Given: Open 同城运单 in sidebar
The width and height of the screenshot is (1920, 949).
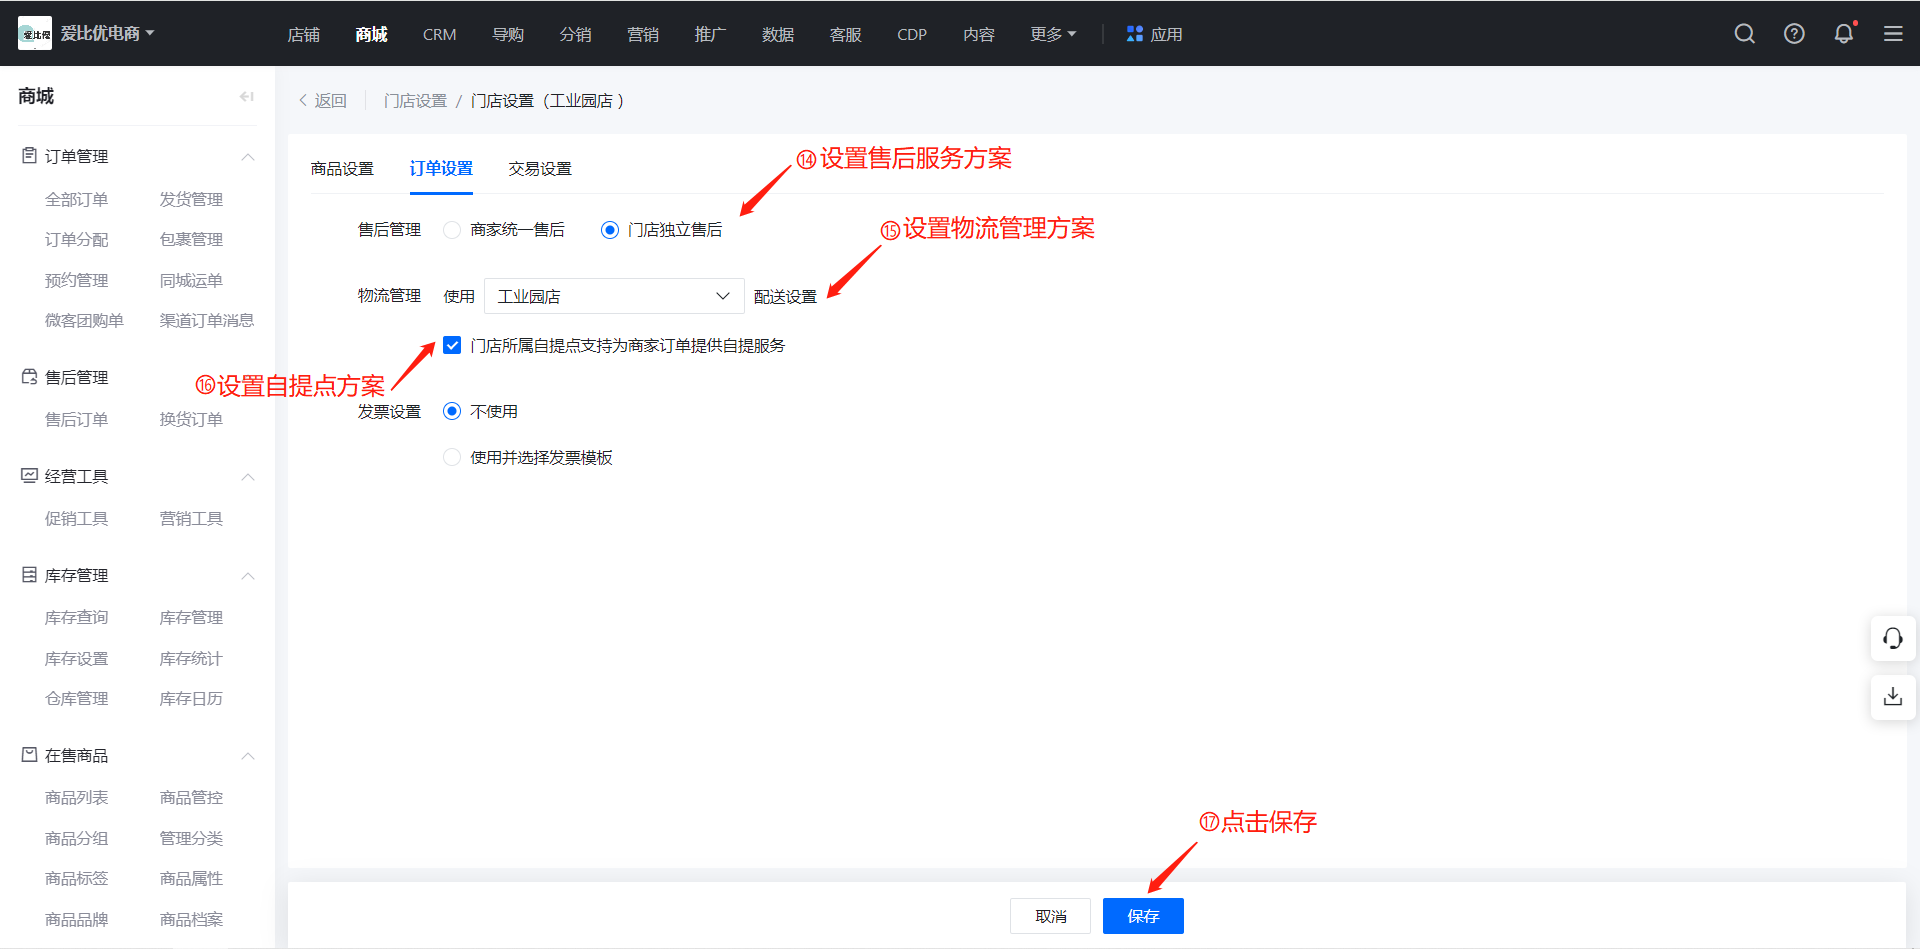Looking at the screenshot, I should (x=191, y=280).
